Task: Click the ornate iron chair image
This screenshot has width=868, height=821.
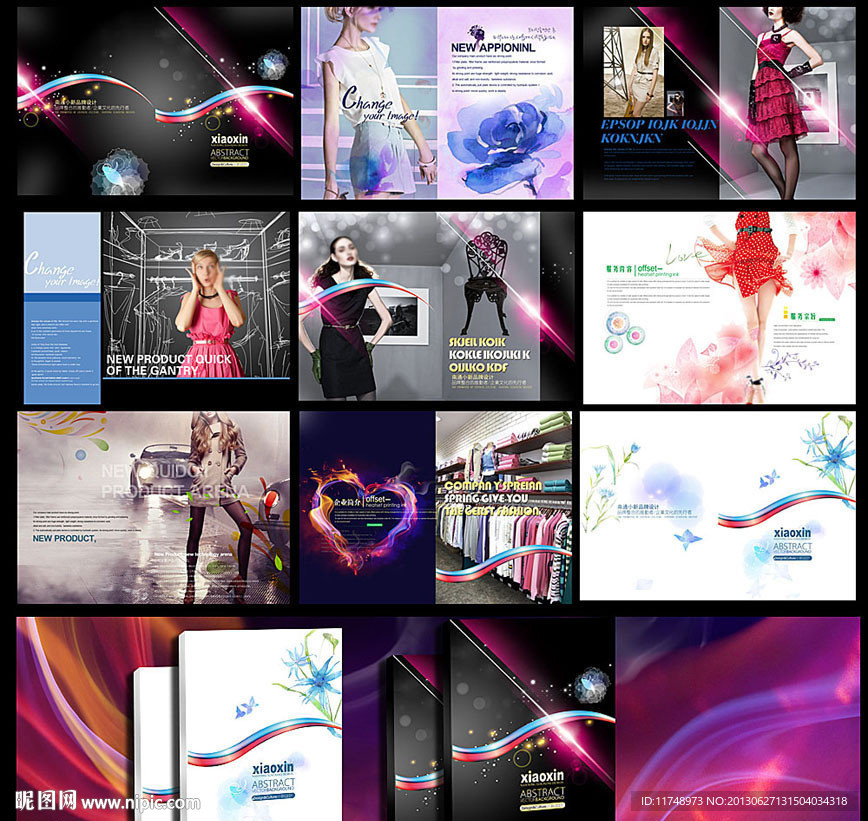Action: pos(487,283)
